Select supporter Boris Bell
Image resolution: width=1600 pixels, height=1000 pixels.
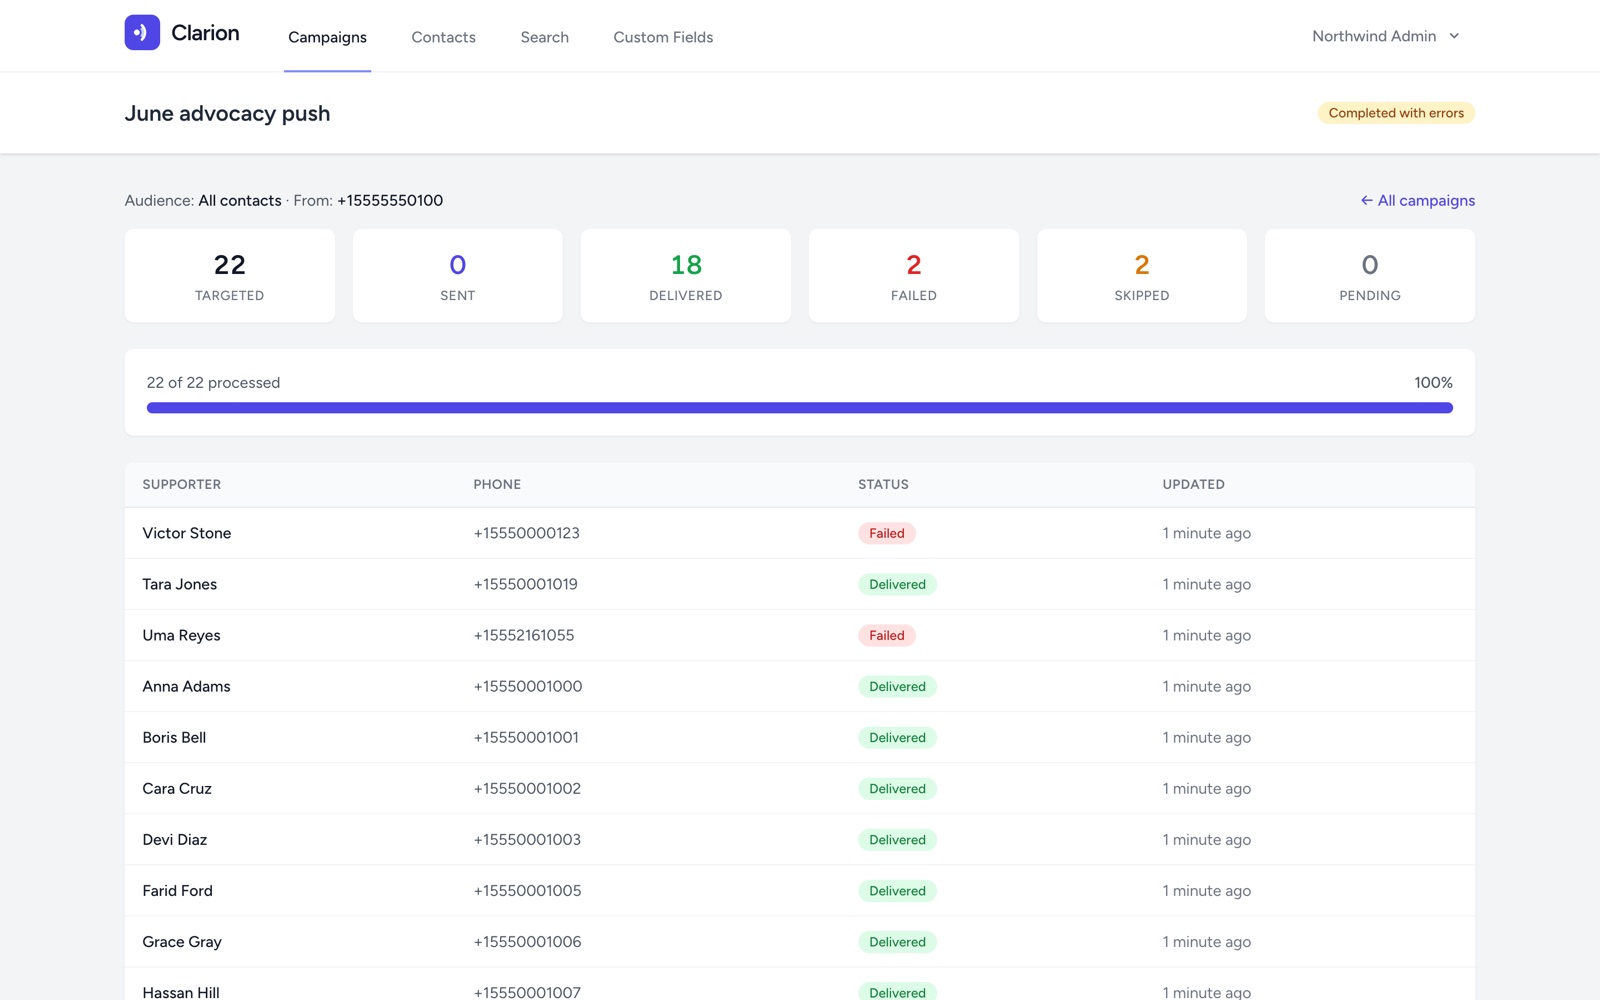pos(174,737)
